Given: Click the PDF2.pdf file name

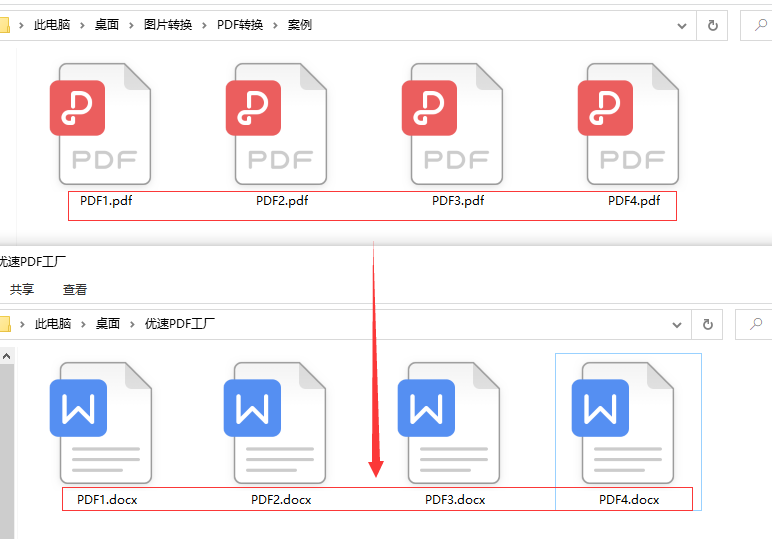Looking at the screenshot, I should coord(282,201).
